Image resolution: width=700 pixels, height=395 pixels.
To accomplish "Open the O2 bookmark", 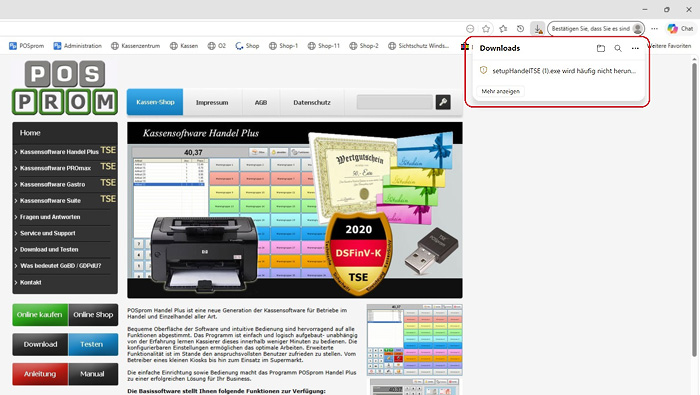I will click(217, 46).
